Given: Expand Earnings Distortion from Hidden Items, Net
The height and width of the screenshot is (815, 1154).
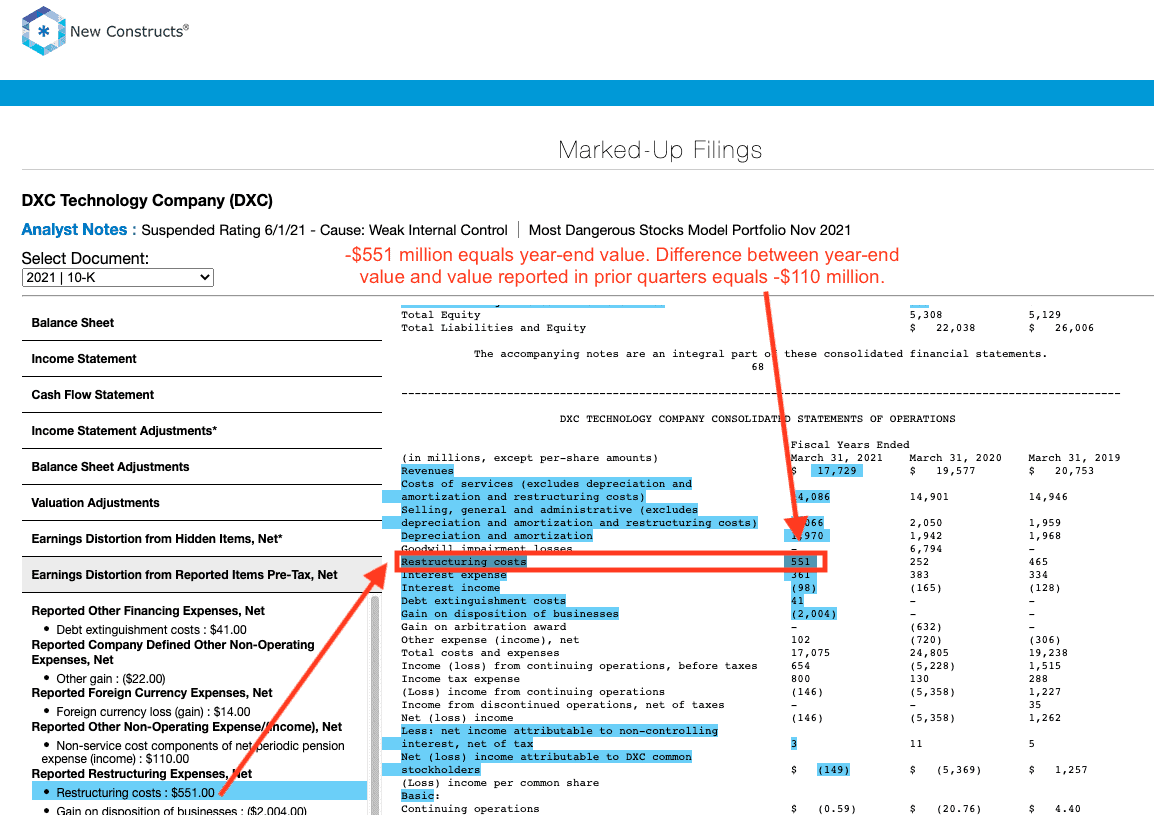Looking at the screenshot, I should pos(202,539).
